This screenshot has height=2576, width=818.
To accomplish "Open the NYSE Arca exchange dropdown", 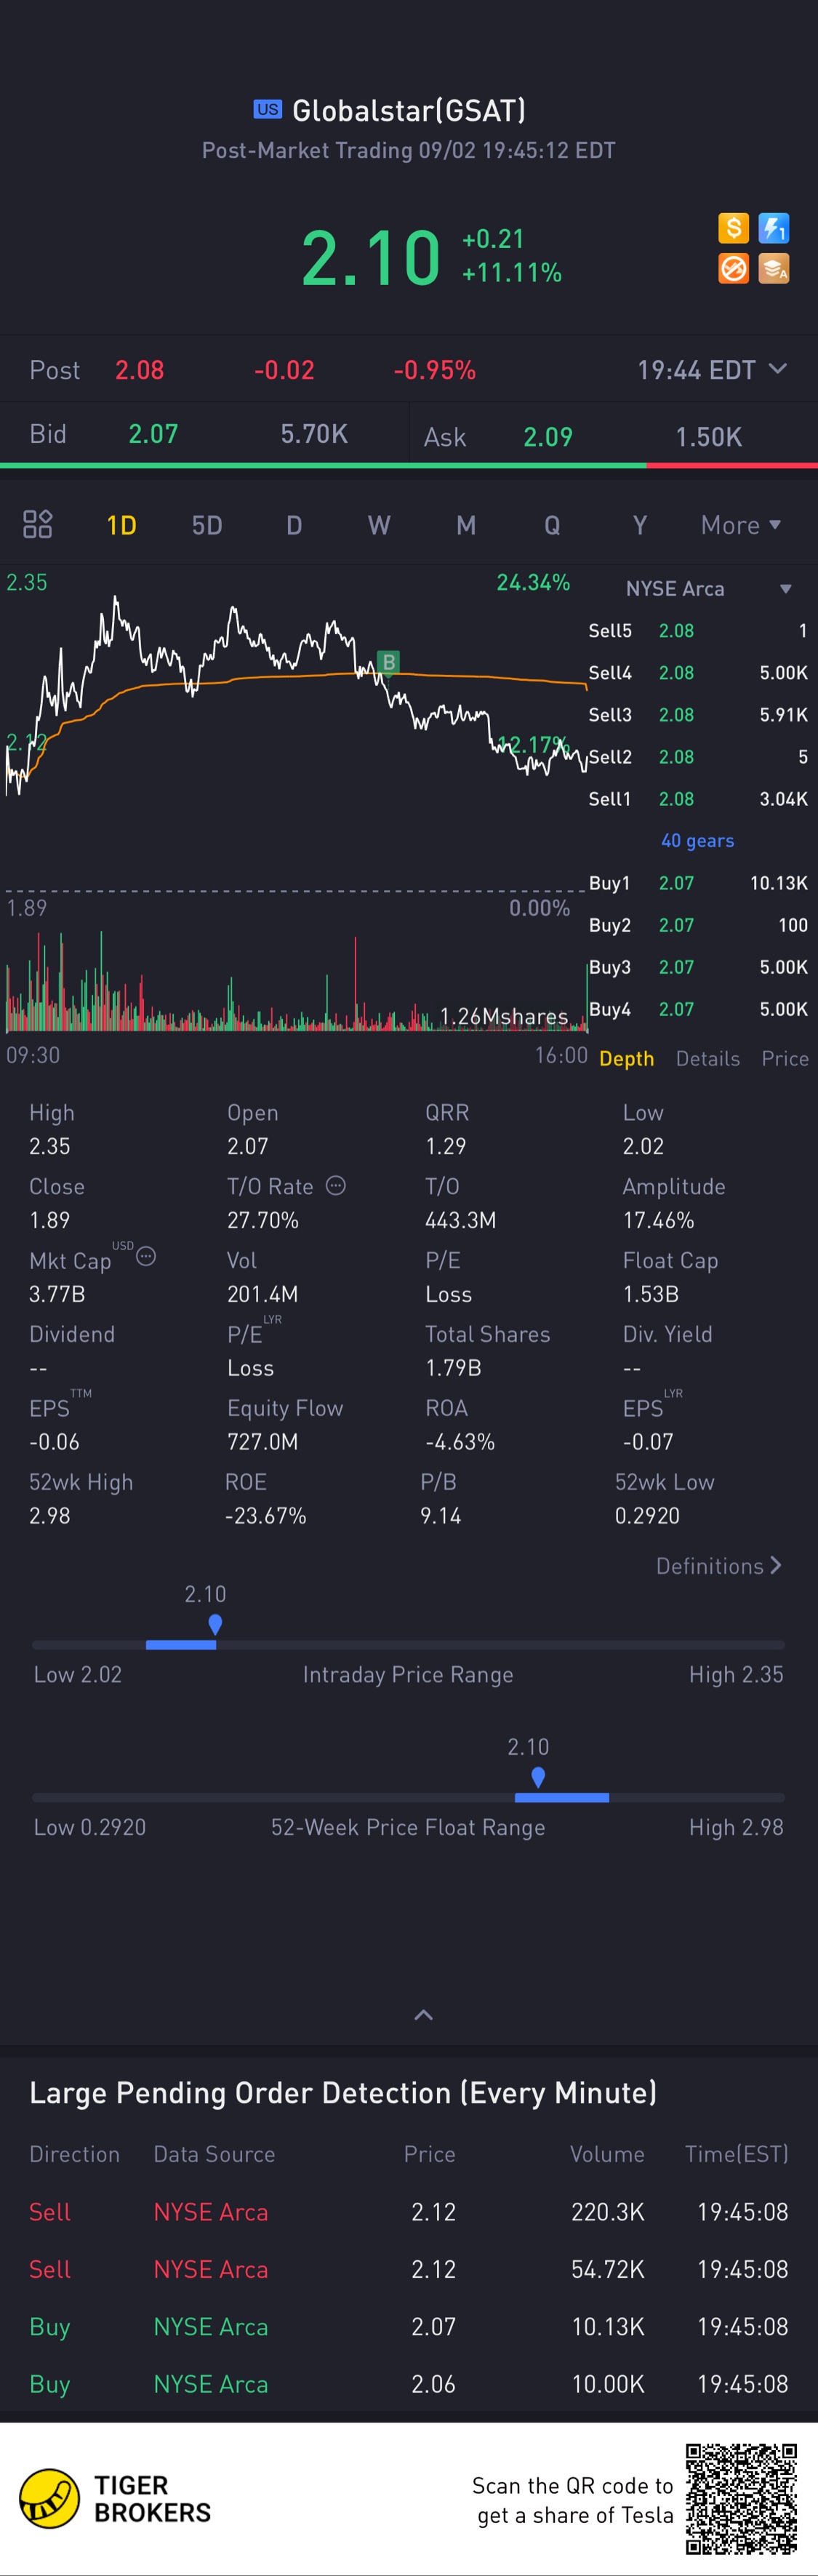I will pos(708,589).
